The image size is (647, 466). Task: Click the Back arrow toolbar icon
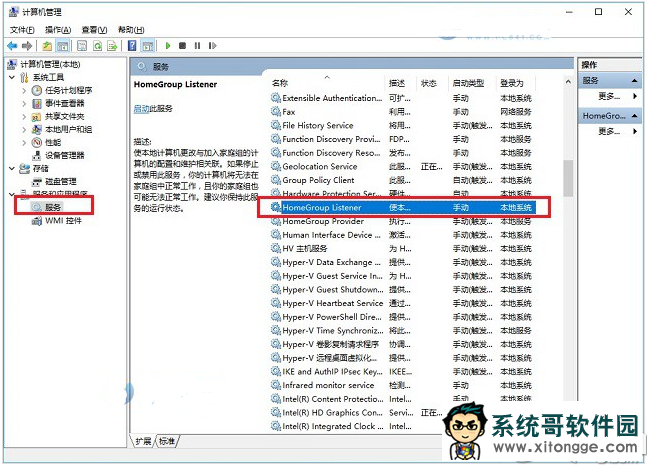(12, 46)
